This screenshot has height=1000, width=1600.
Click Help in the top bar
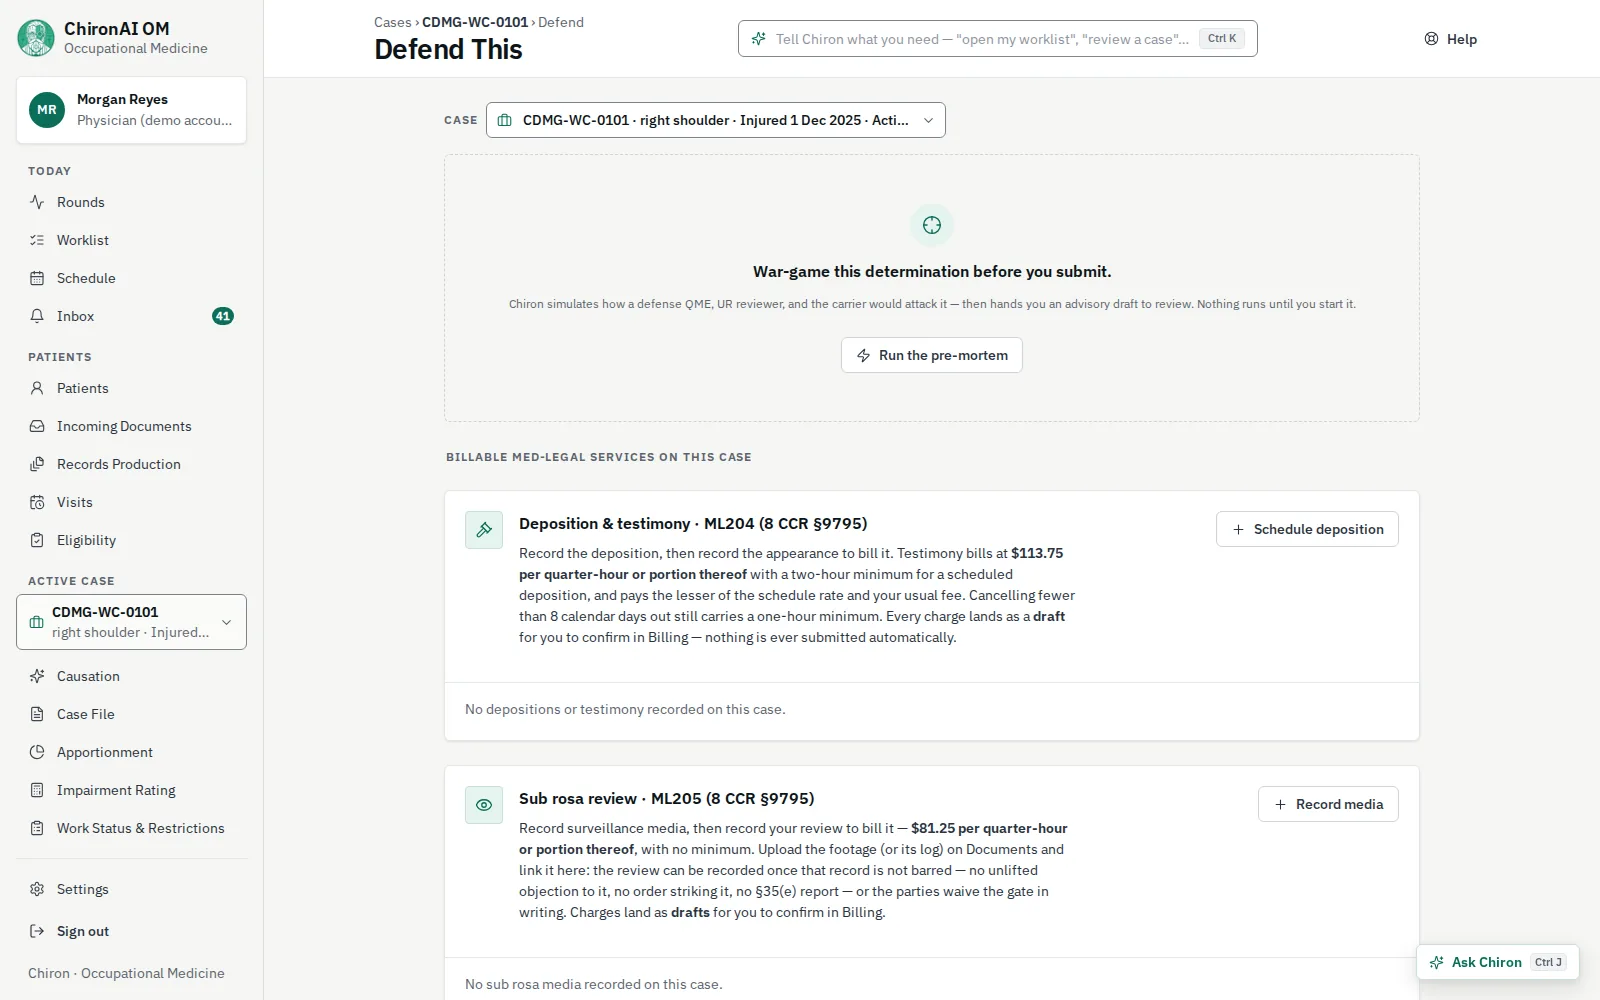(x=1451, y=39)
